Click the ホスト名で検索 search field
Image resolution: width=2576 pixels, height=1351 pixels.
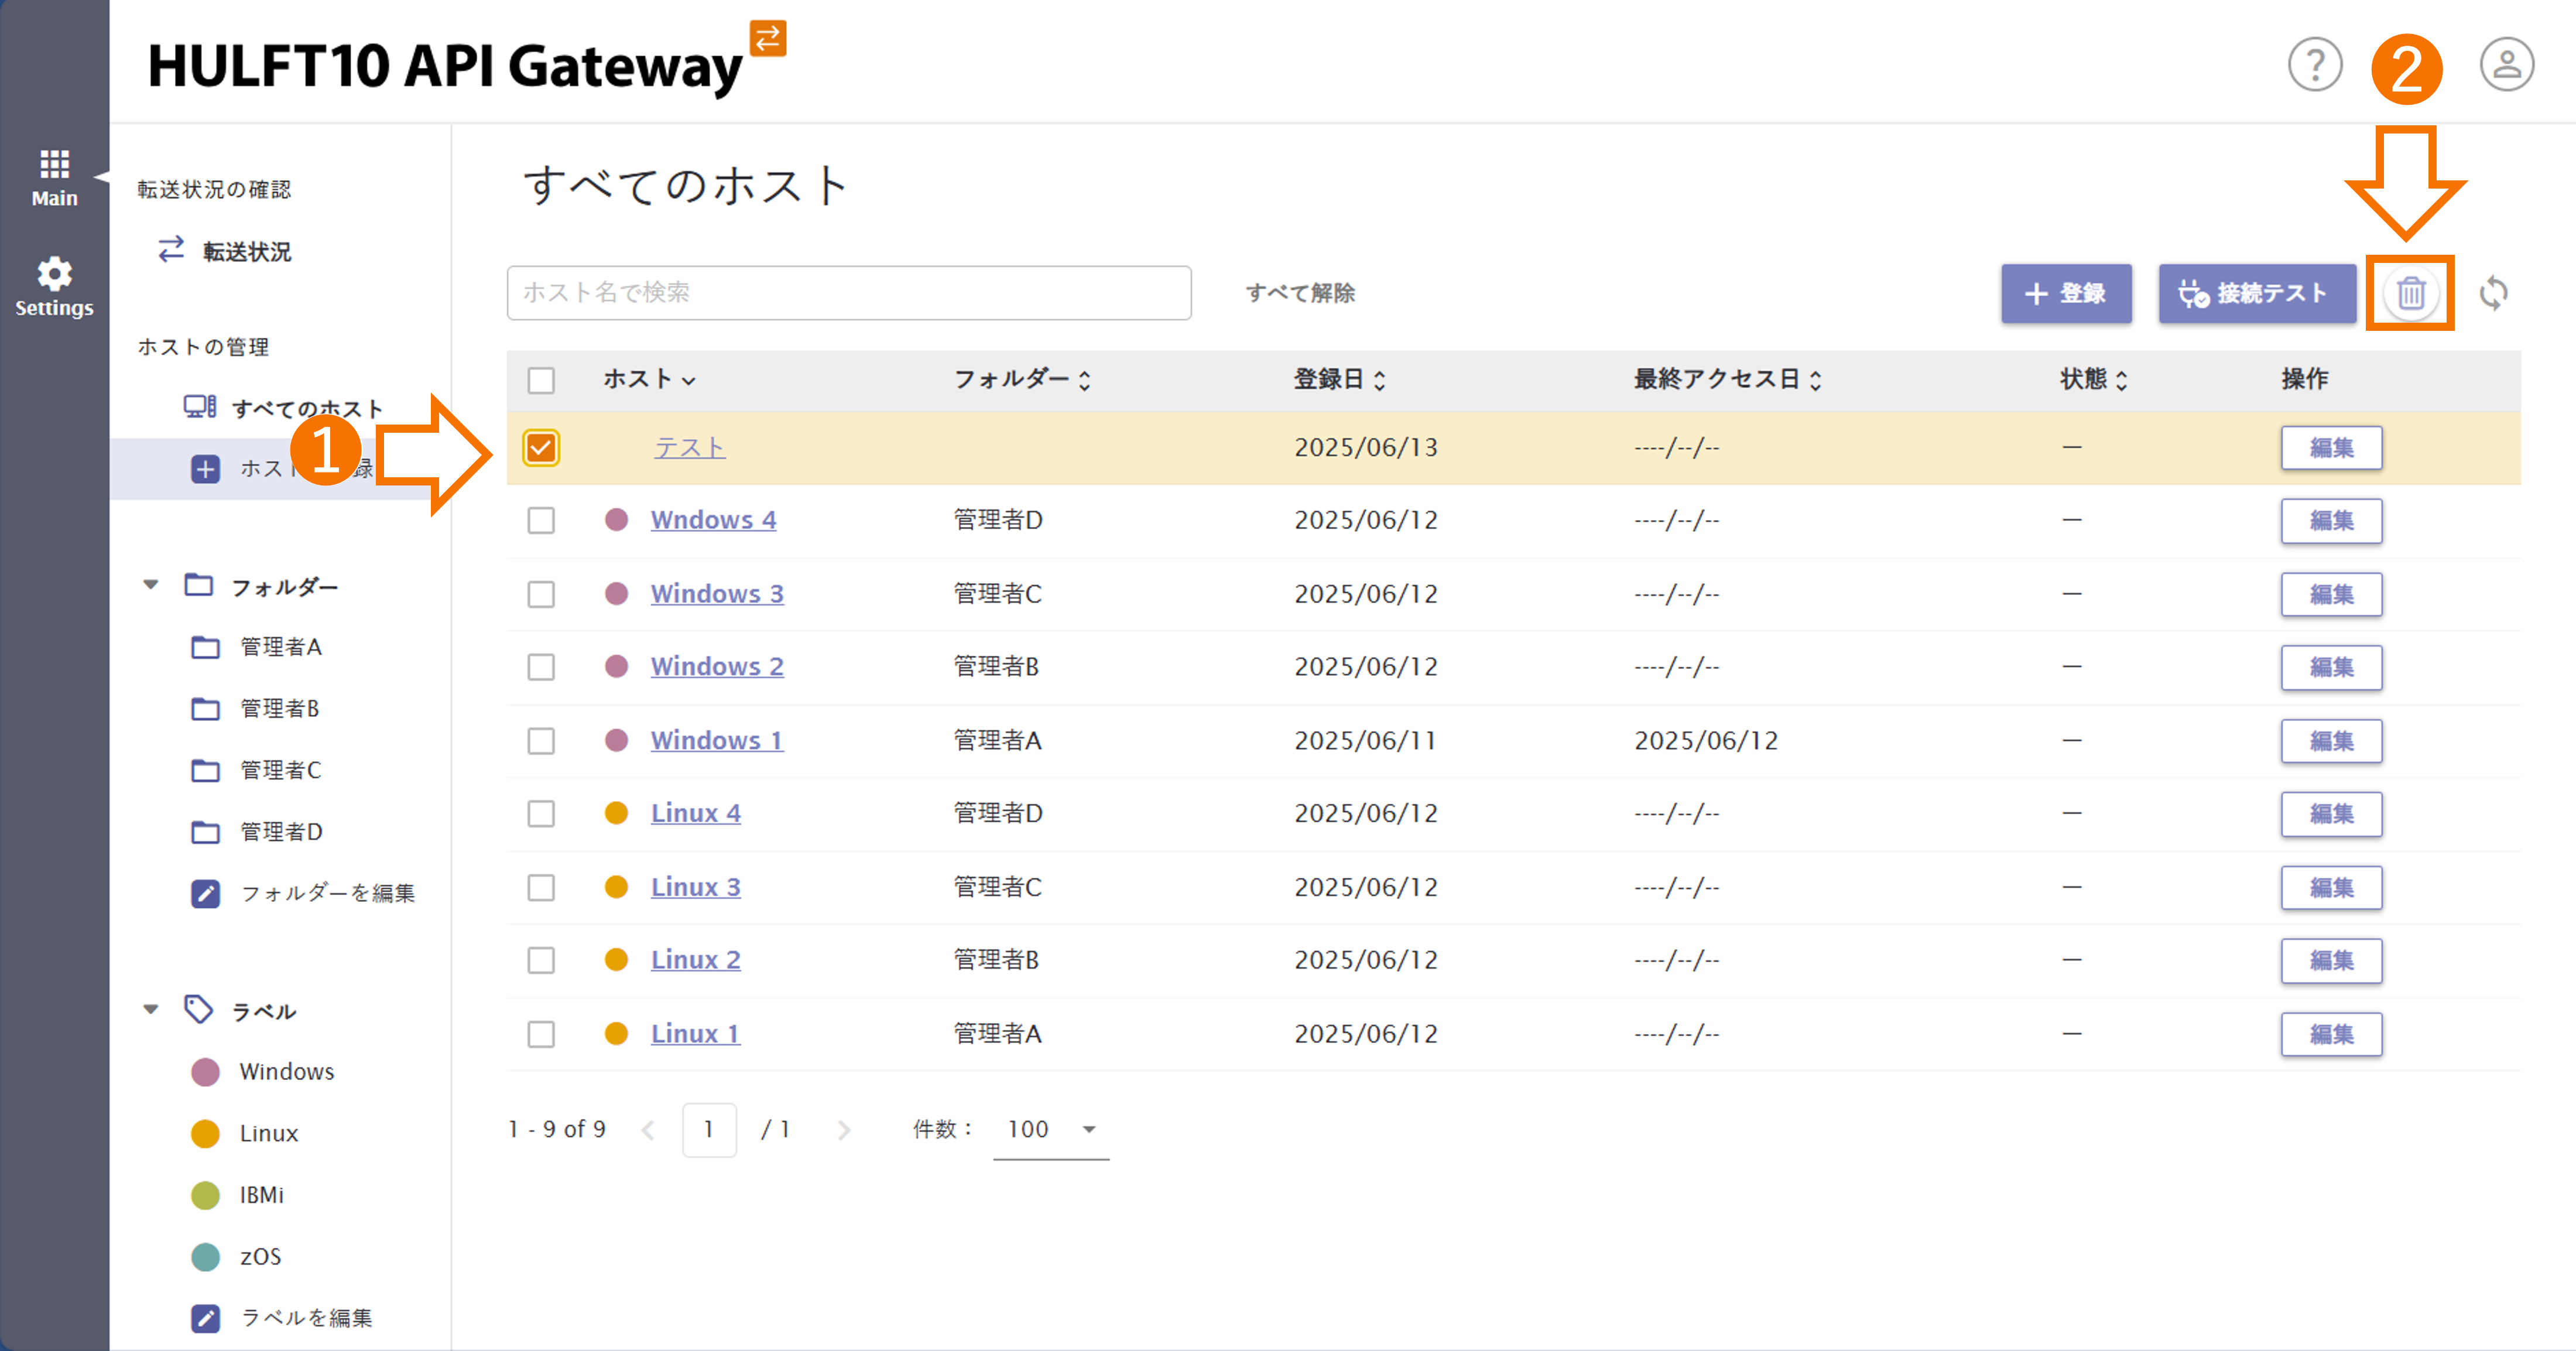848,293
